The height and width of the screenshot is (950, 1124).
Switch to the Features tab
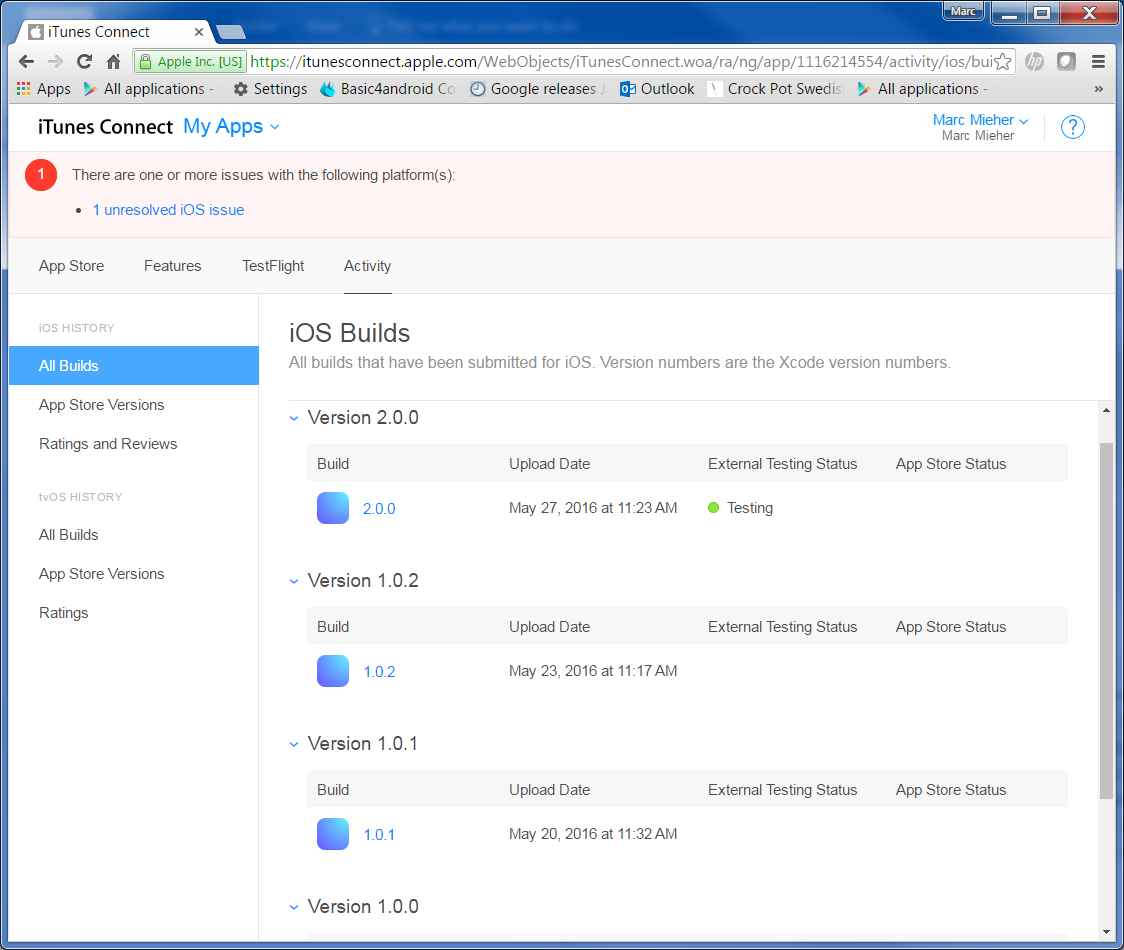pos(173,266)
